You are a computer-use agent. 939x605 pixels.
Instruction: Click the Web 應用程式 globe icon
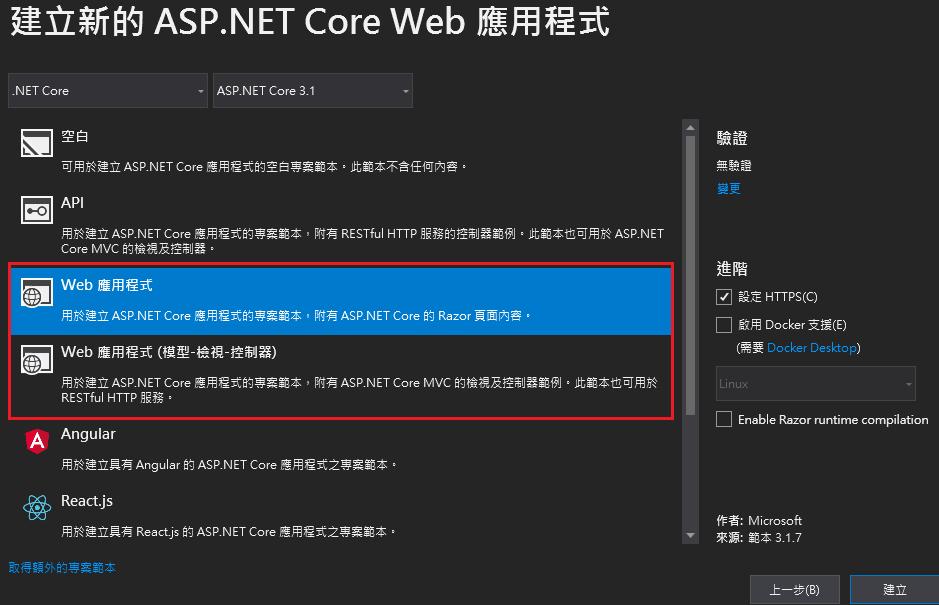pos(37,292)
